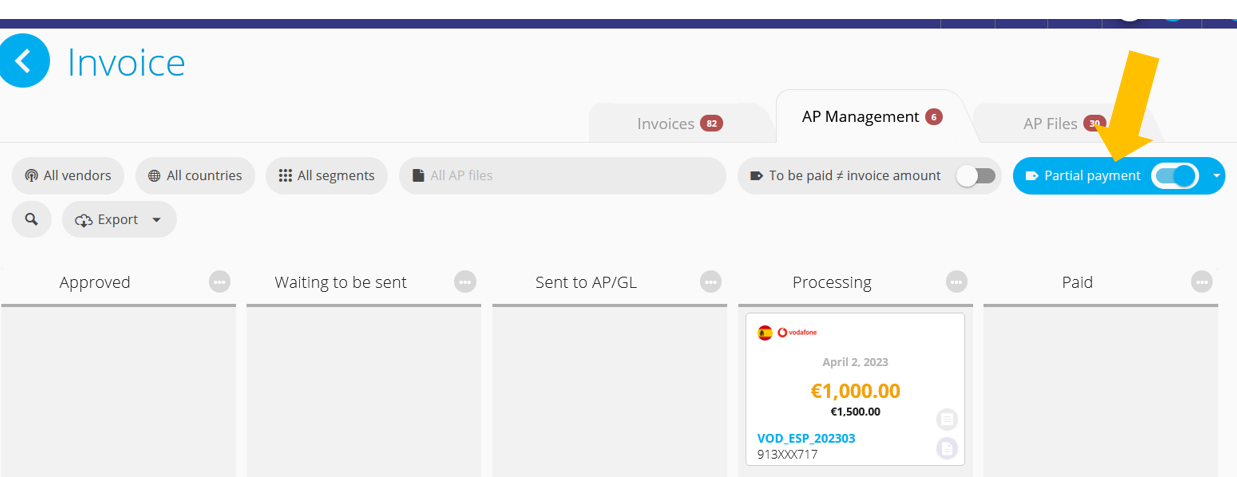1237x477 pixels.
Task: Open the All vendors filter
Action: 68,175
